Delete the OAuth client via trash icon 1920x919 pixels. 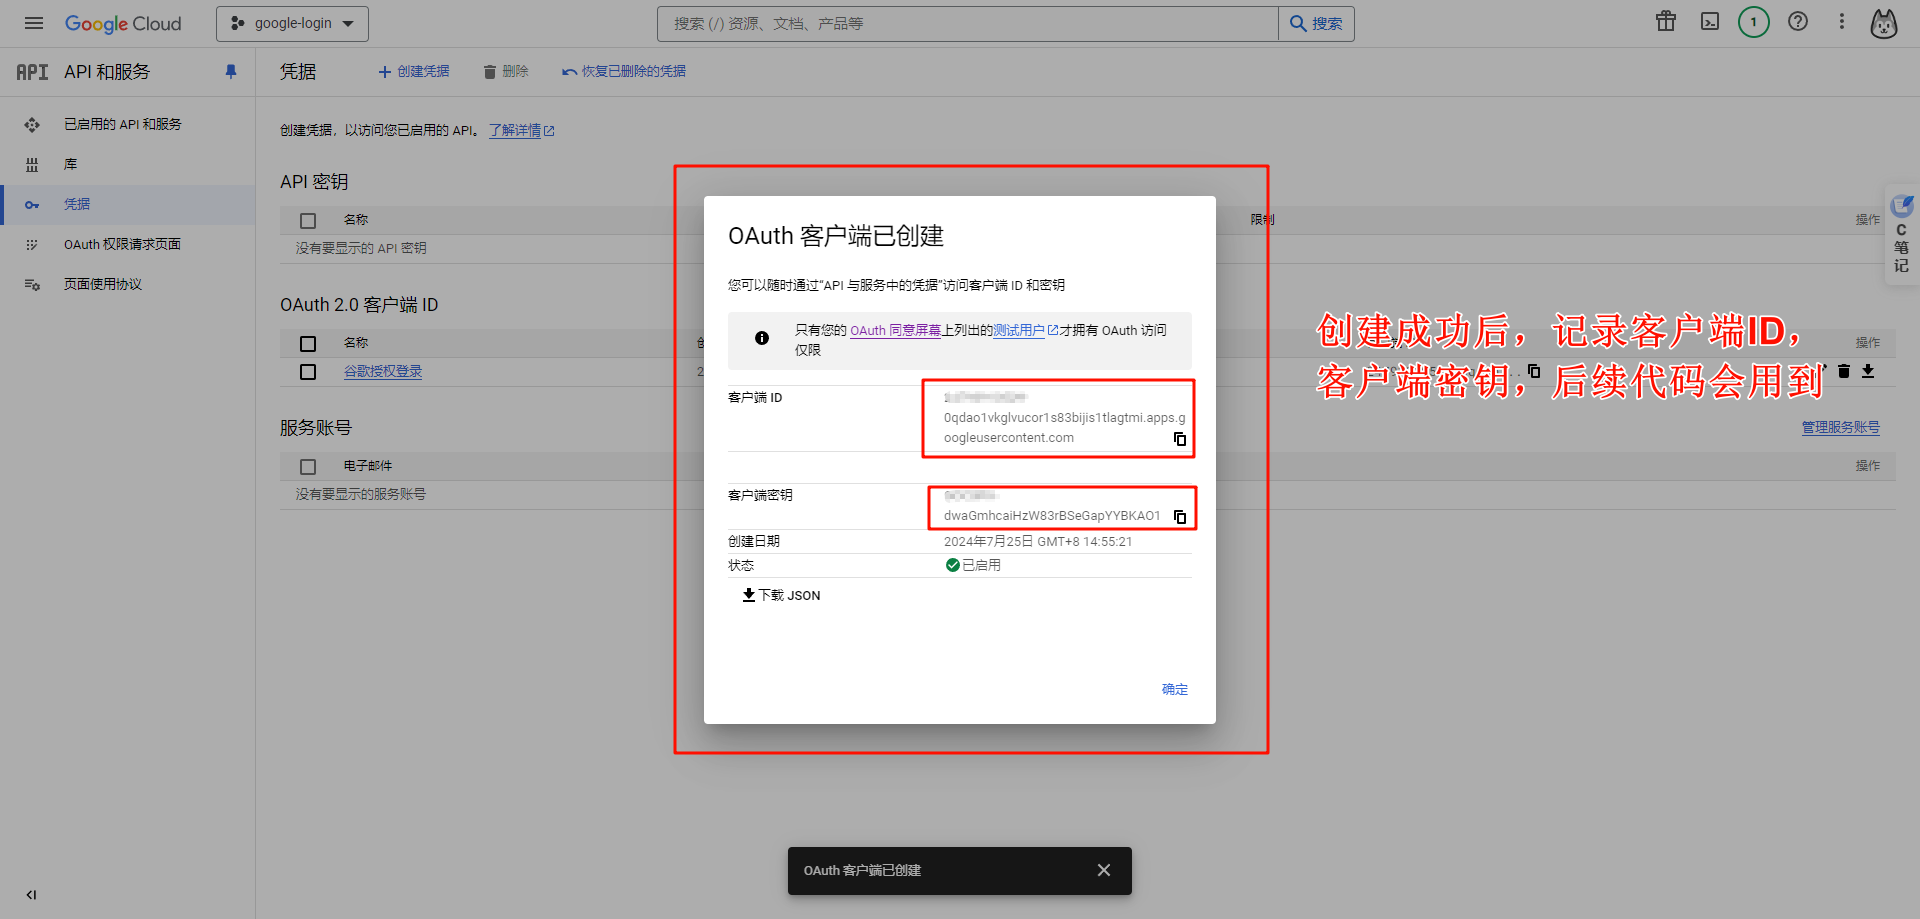[1844, 371]
